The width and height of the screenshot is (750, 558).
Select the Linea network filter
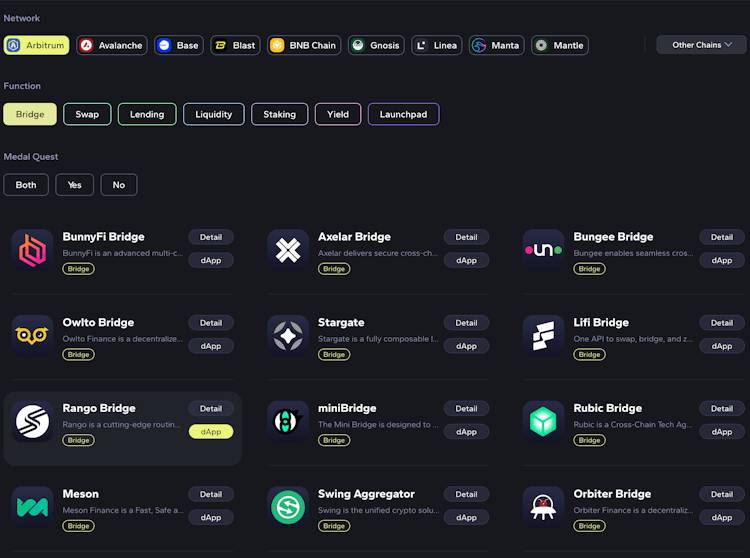click(x=437, y=45)
